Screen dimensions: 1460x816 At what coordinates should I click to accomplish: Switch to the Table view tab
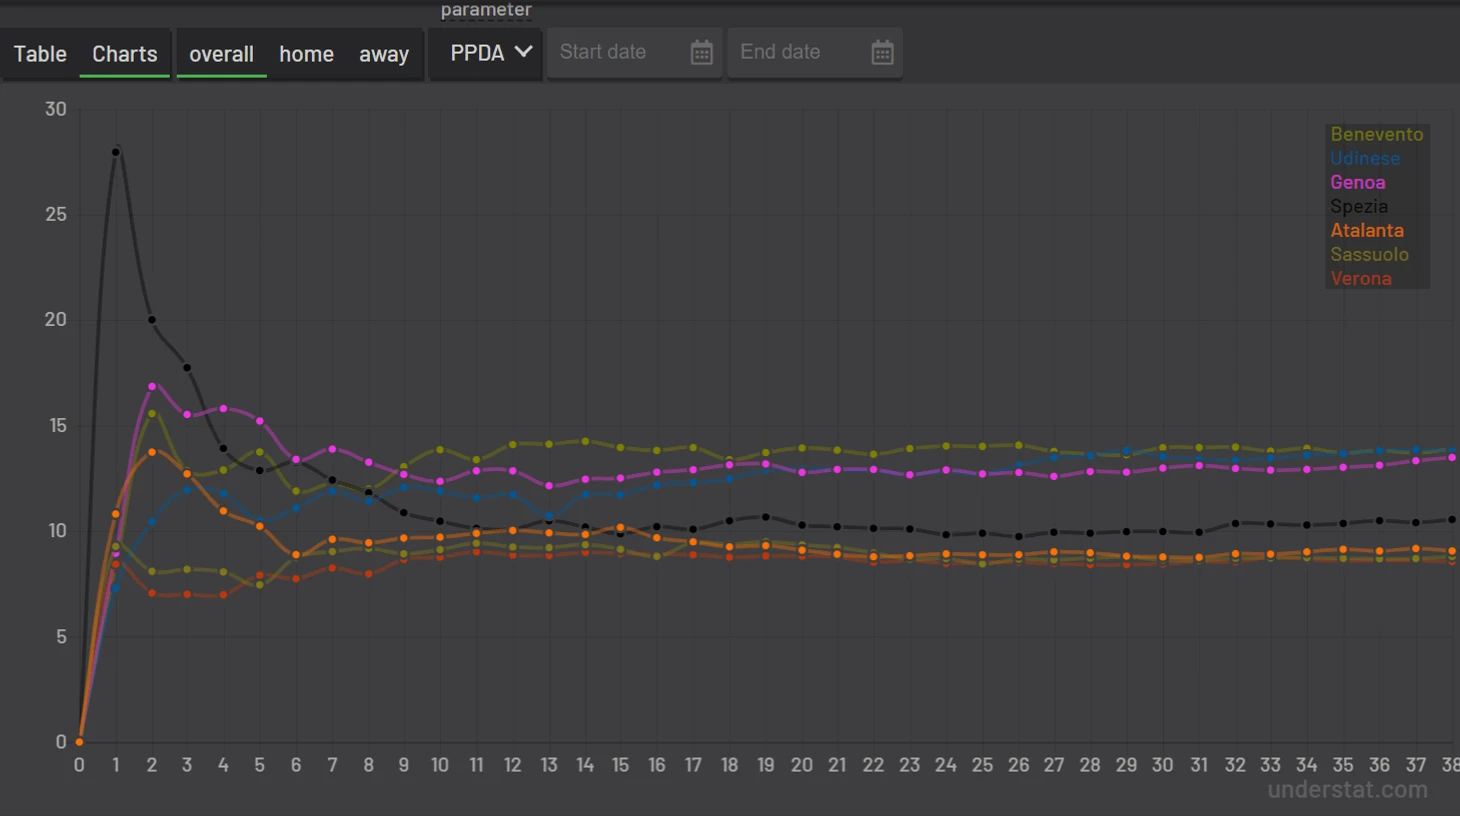coord(40,54)
